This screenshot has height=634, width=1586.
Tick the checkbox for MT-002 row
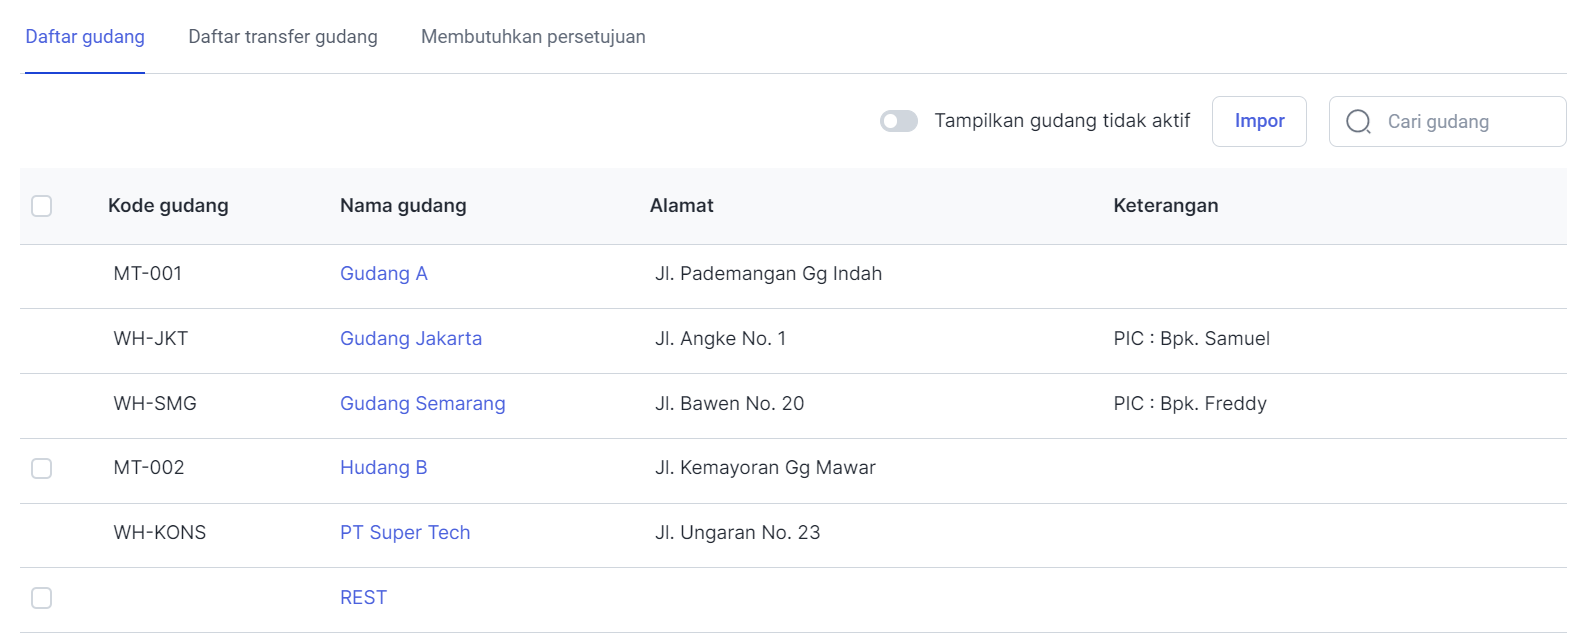[x=42, y=468]
